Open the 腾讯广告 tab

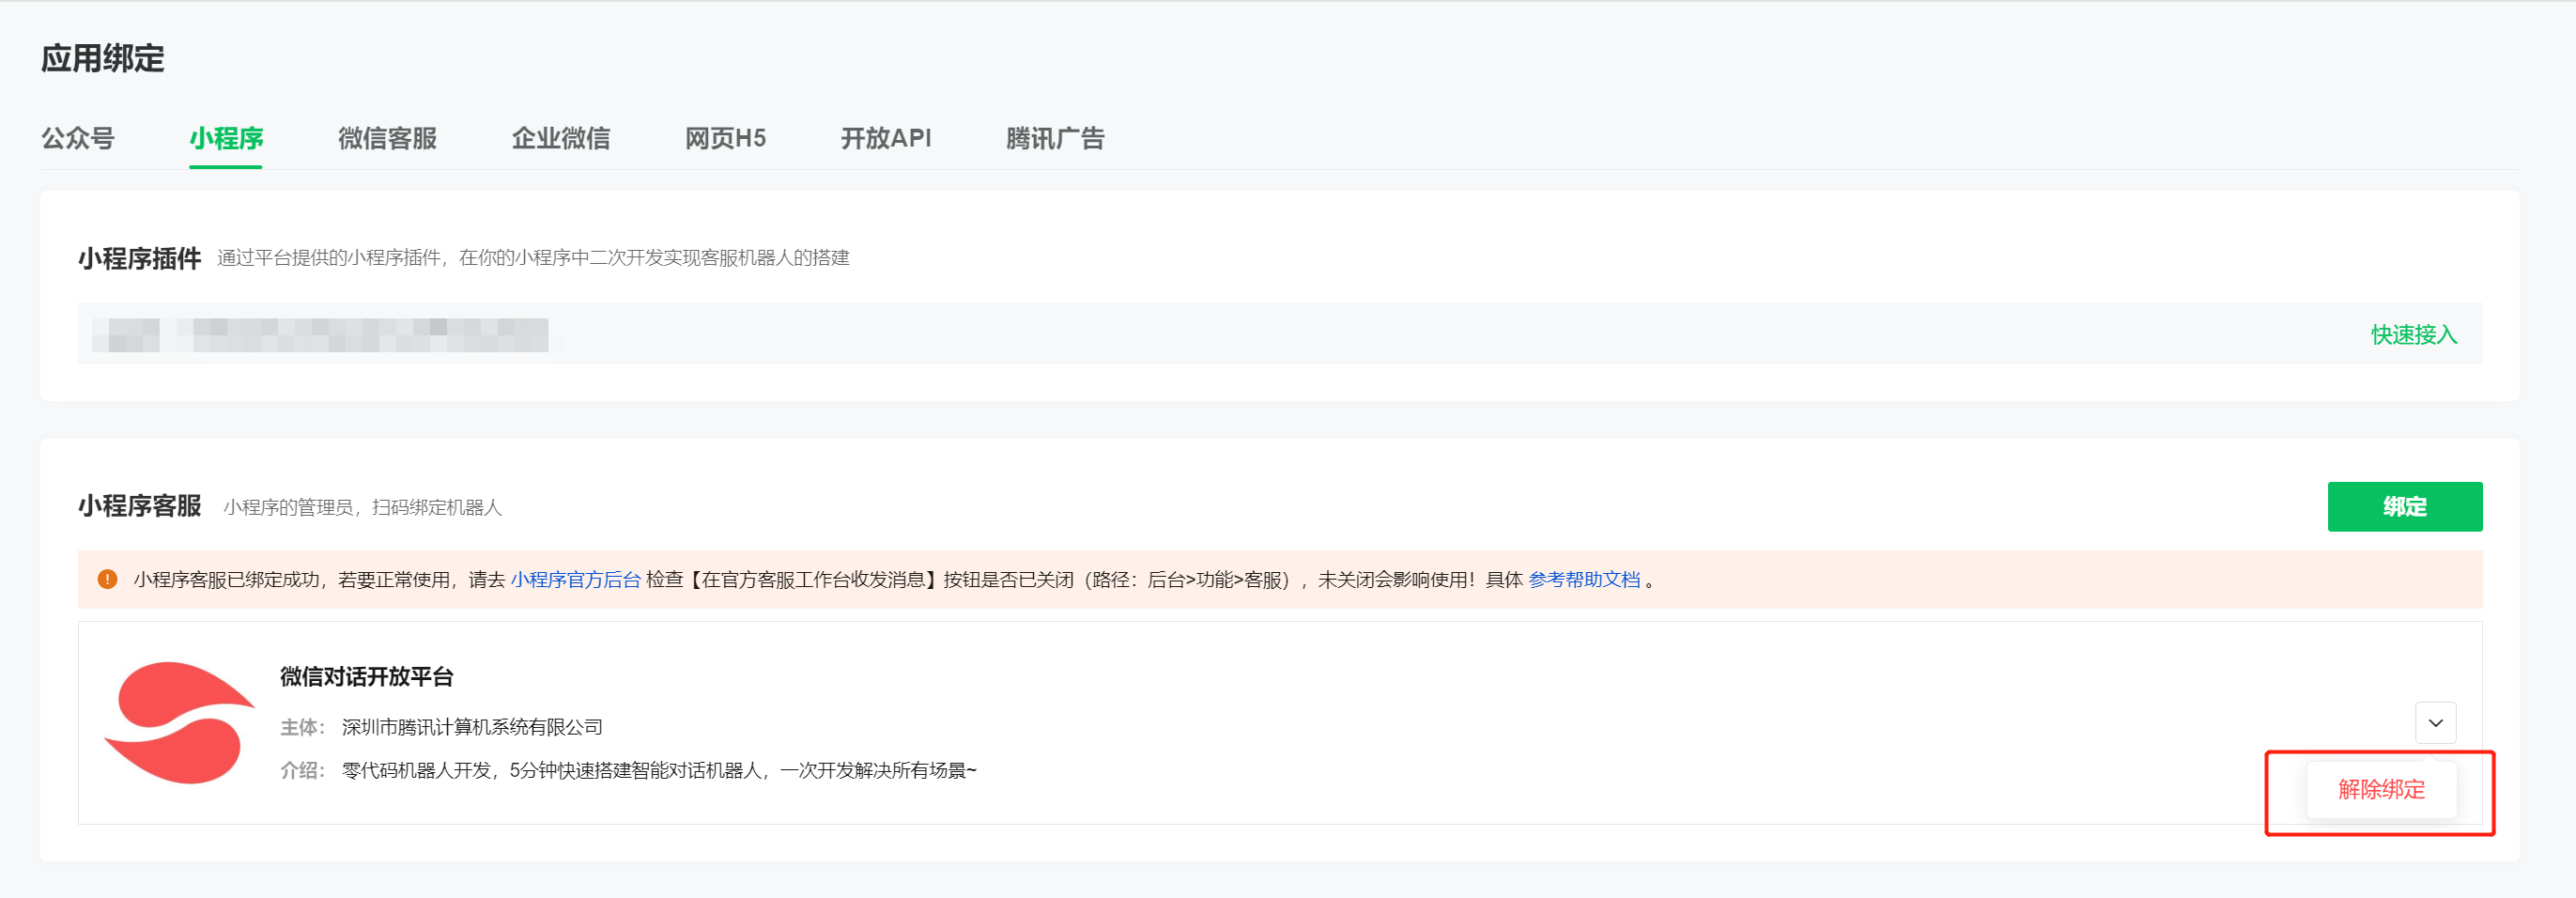pos(1056,139)
